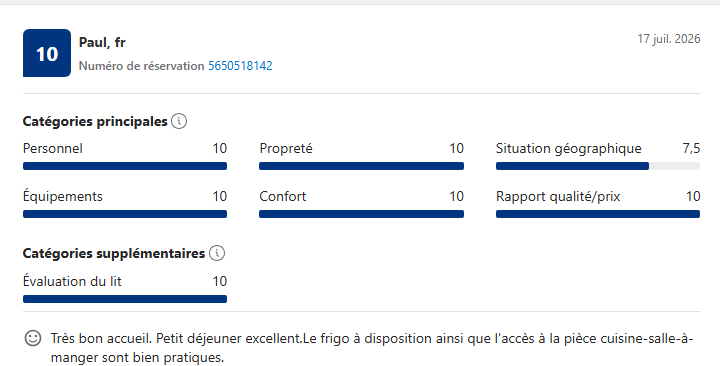Click the reviewer name Paul, fr
The width and height of the screenshot is (720, 366).
[x=102, y=42]
